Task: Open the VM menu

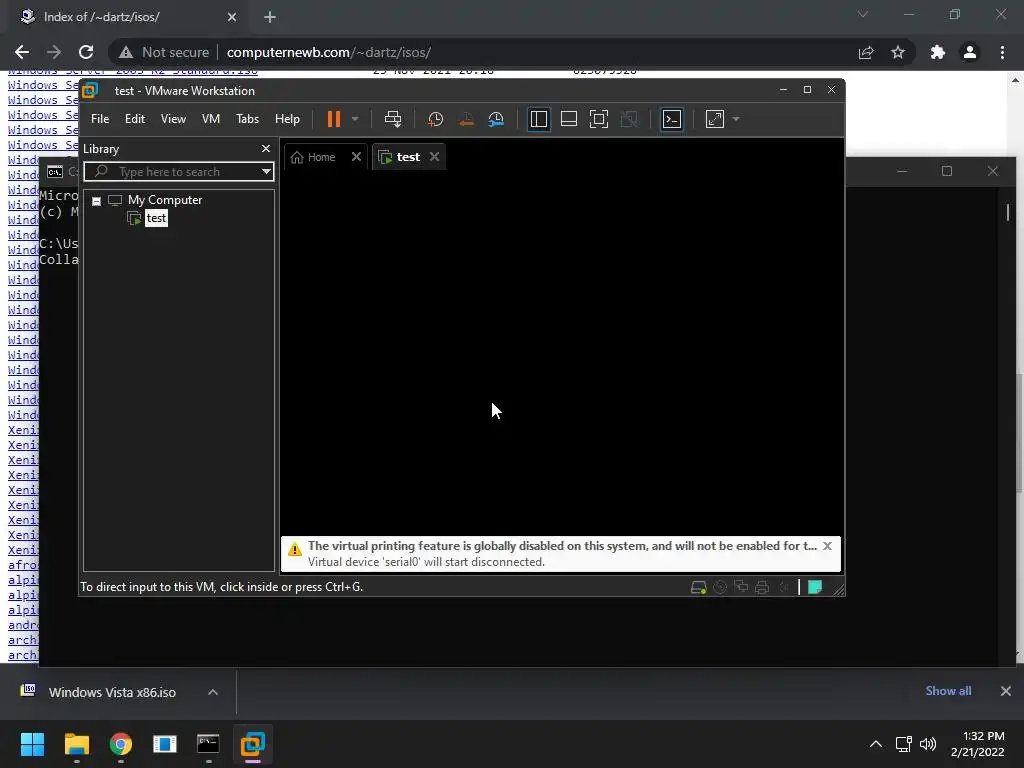Action: click(x=210, y=119)
